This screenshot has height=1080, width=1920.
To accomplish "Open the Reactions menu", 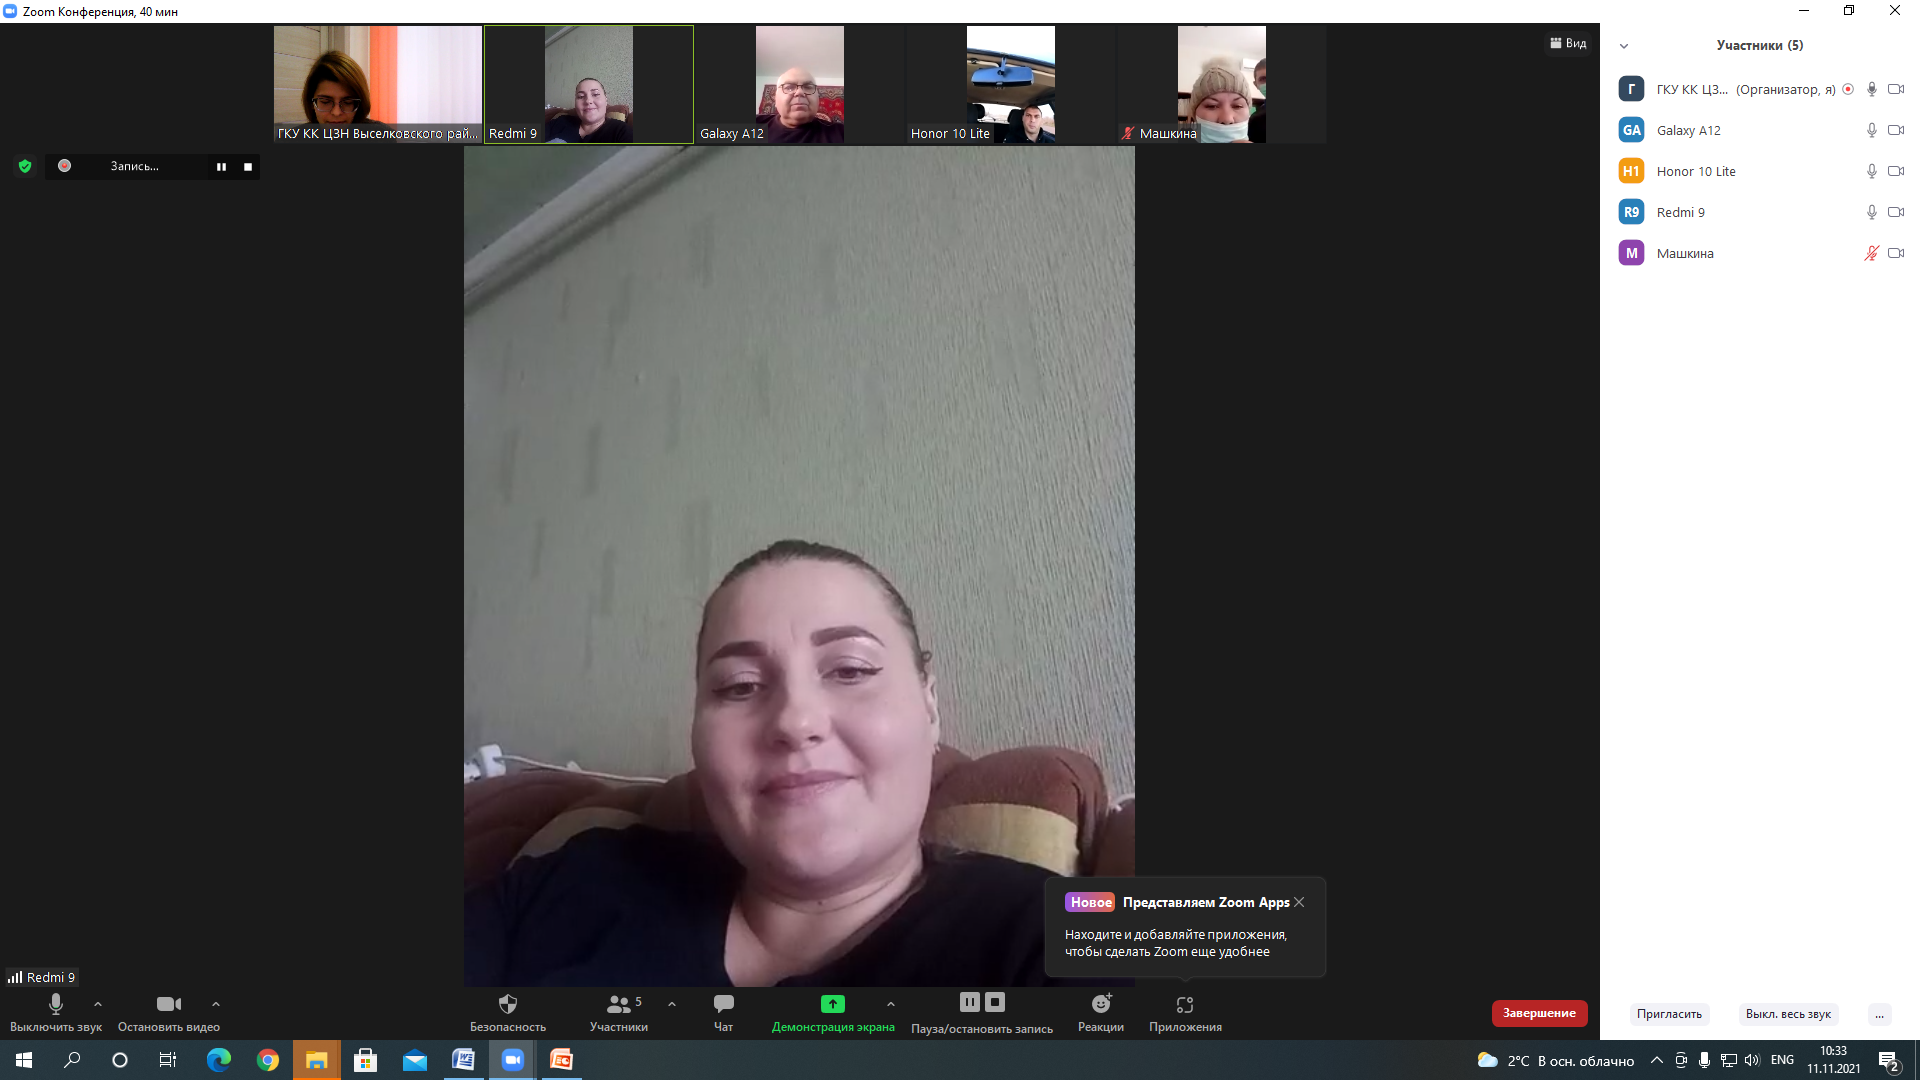I will [1101, 1012].
